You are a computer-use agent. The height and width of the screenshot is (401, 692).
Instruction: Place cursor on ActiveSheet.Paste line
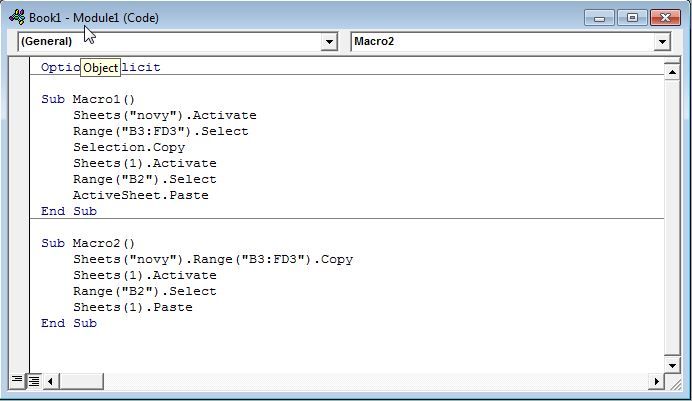[x=141, y=195]
